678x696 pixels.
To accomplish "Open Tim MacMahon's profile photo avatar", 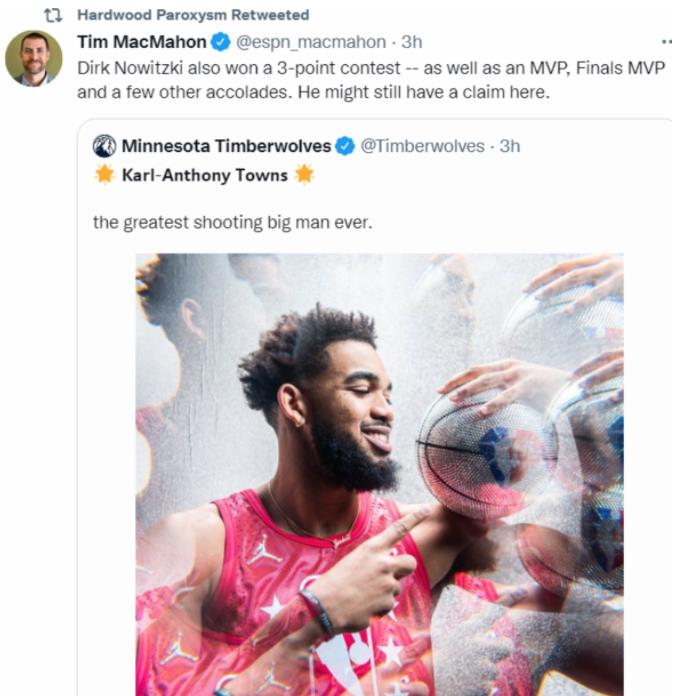I will coord(33,58).
